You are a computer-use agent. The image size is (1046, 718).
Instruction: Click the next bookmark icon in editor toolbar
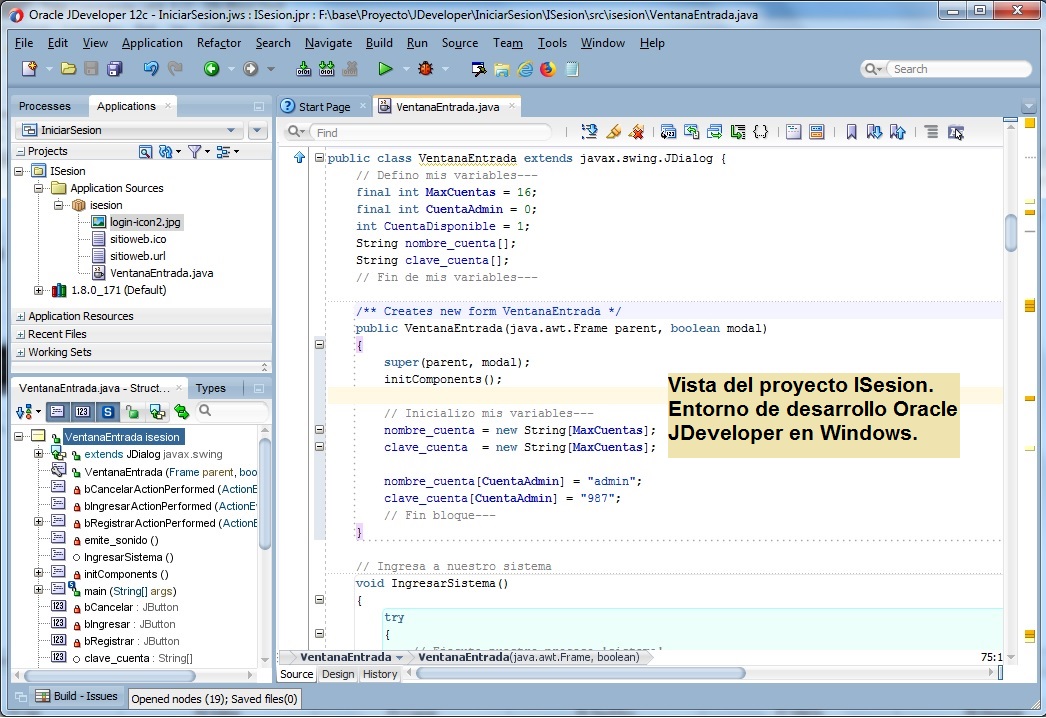pyautogui.click(x=874, y=132)
